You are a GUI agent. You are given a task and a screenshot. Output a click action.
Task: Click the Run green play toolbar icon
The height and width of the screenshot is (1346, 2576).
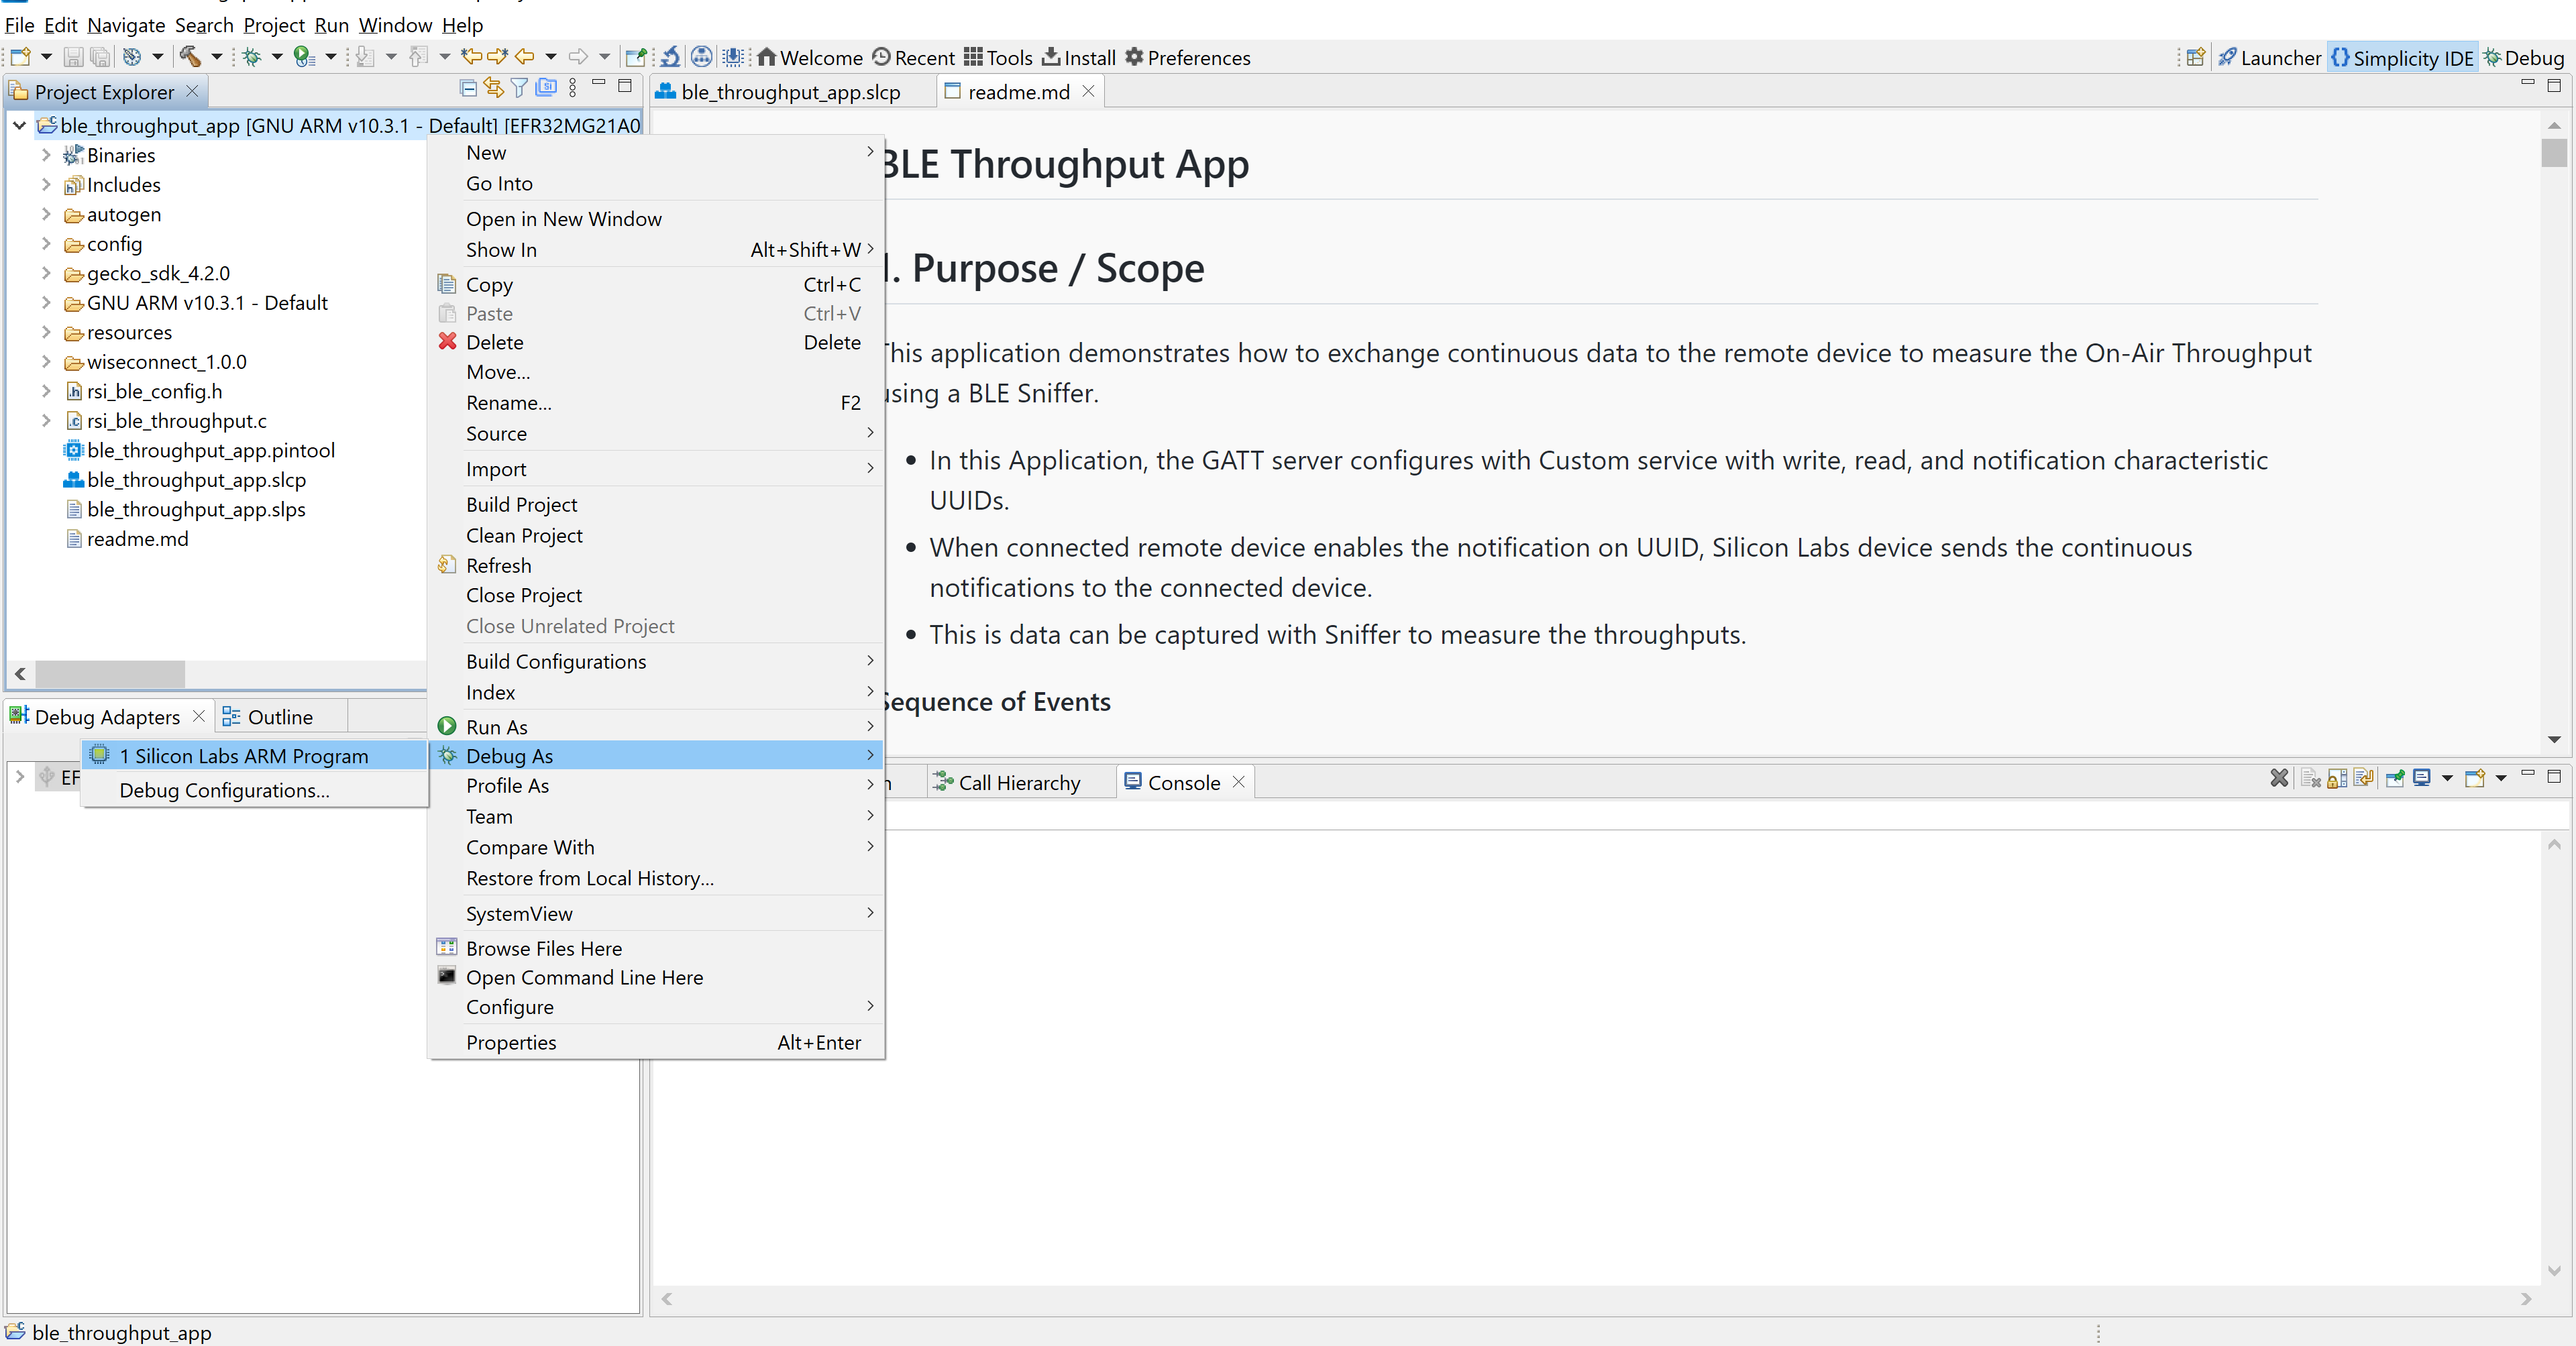(x=304, y=57)
